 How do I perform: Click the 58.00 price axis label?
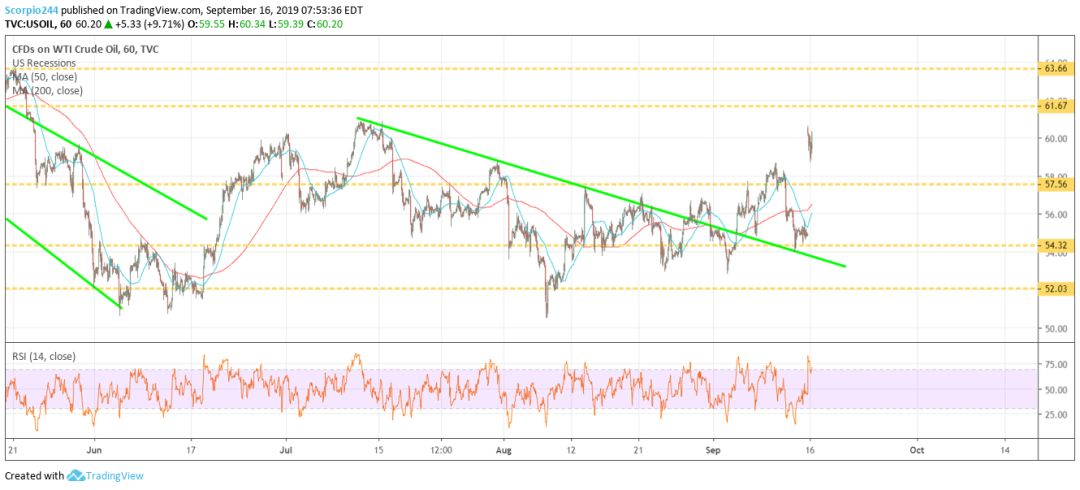tap(1055, 176)
